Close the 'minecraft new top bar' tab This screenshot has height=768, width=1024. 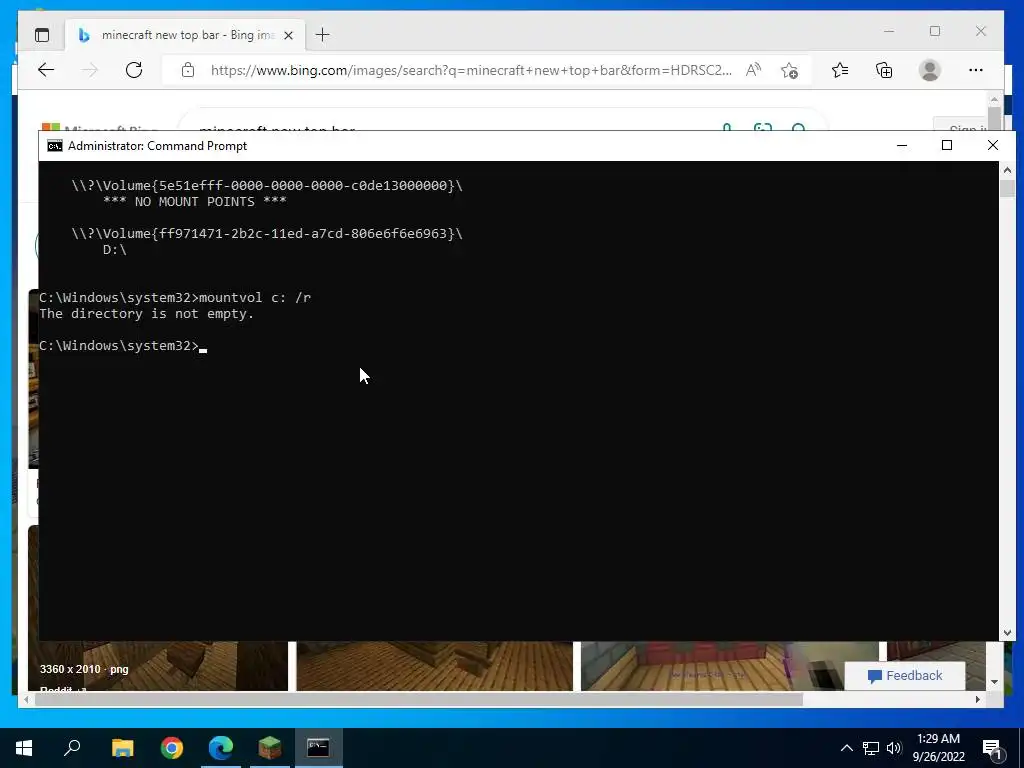(x=288, y=35)
